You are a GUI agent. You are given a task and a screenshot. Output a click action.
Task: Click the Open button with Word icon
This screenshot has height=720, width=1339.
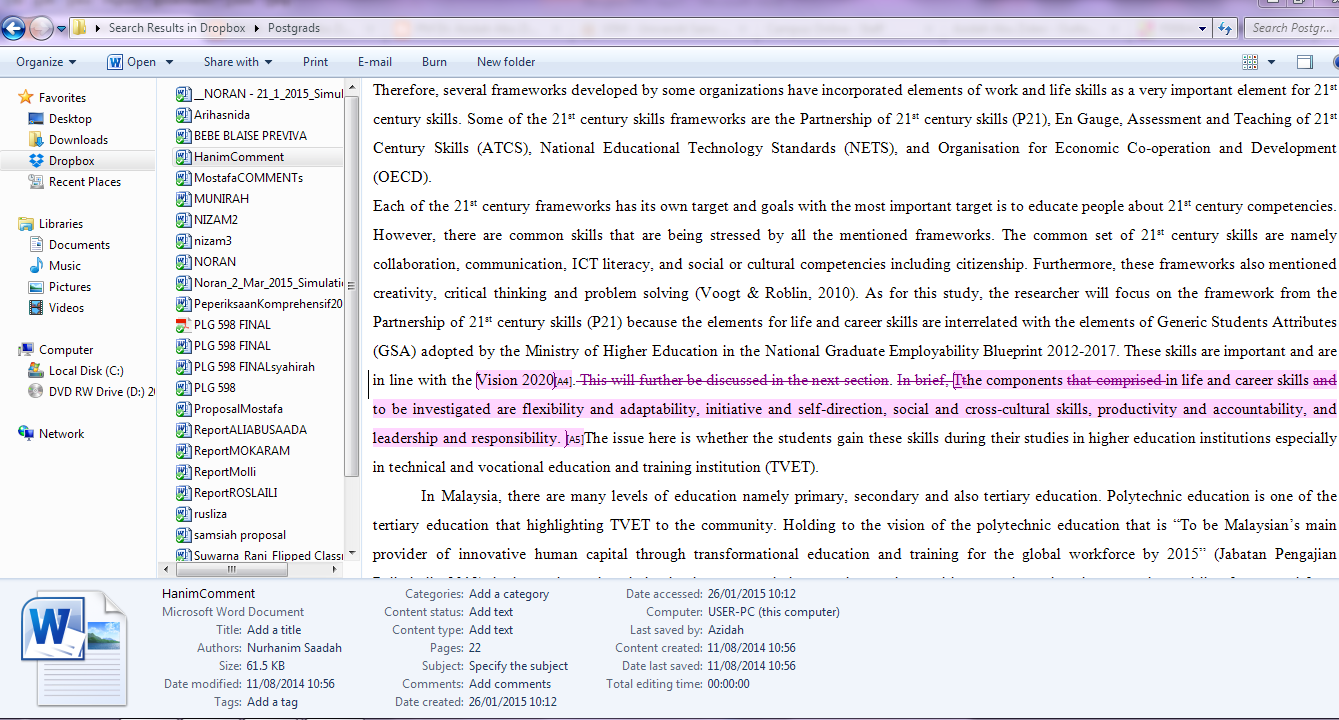click(131, 62)
